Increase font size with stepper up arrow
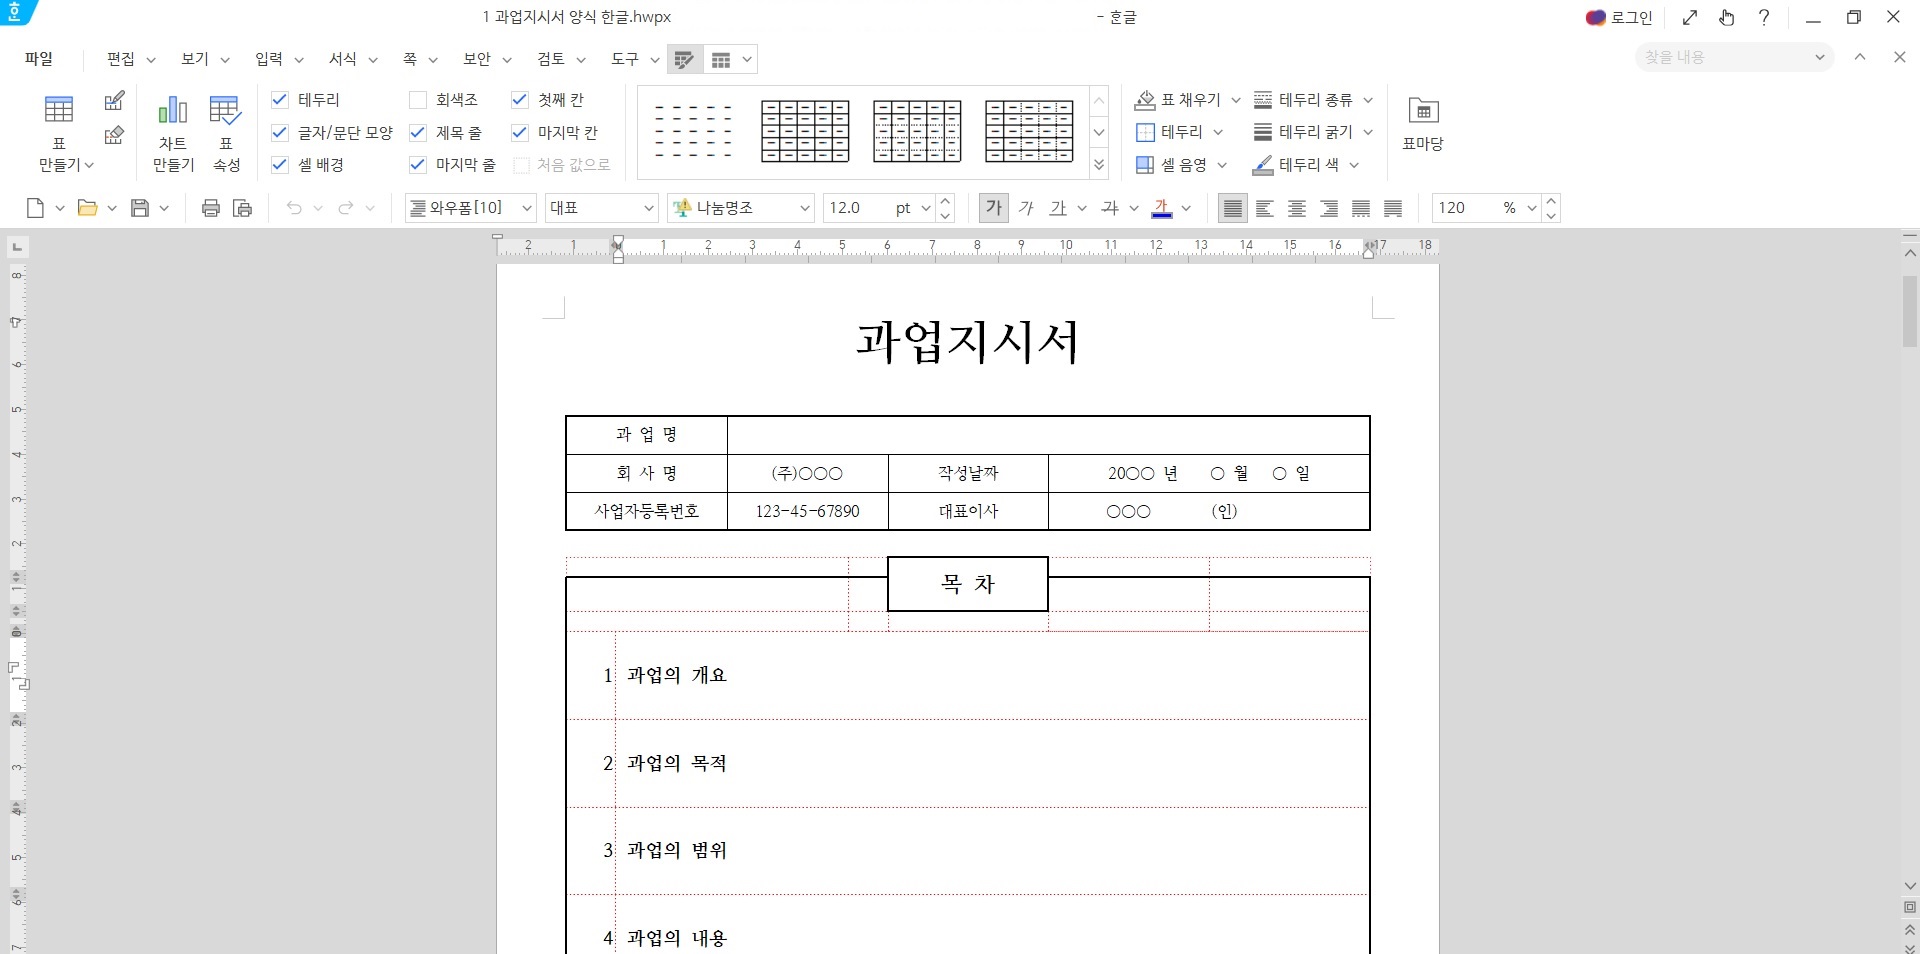Image resolution: width=1920 pixels, height=954 pixels. [x=946, y=201]
